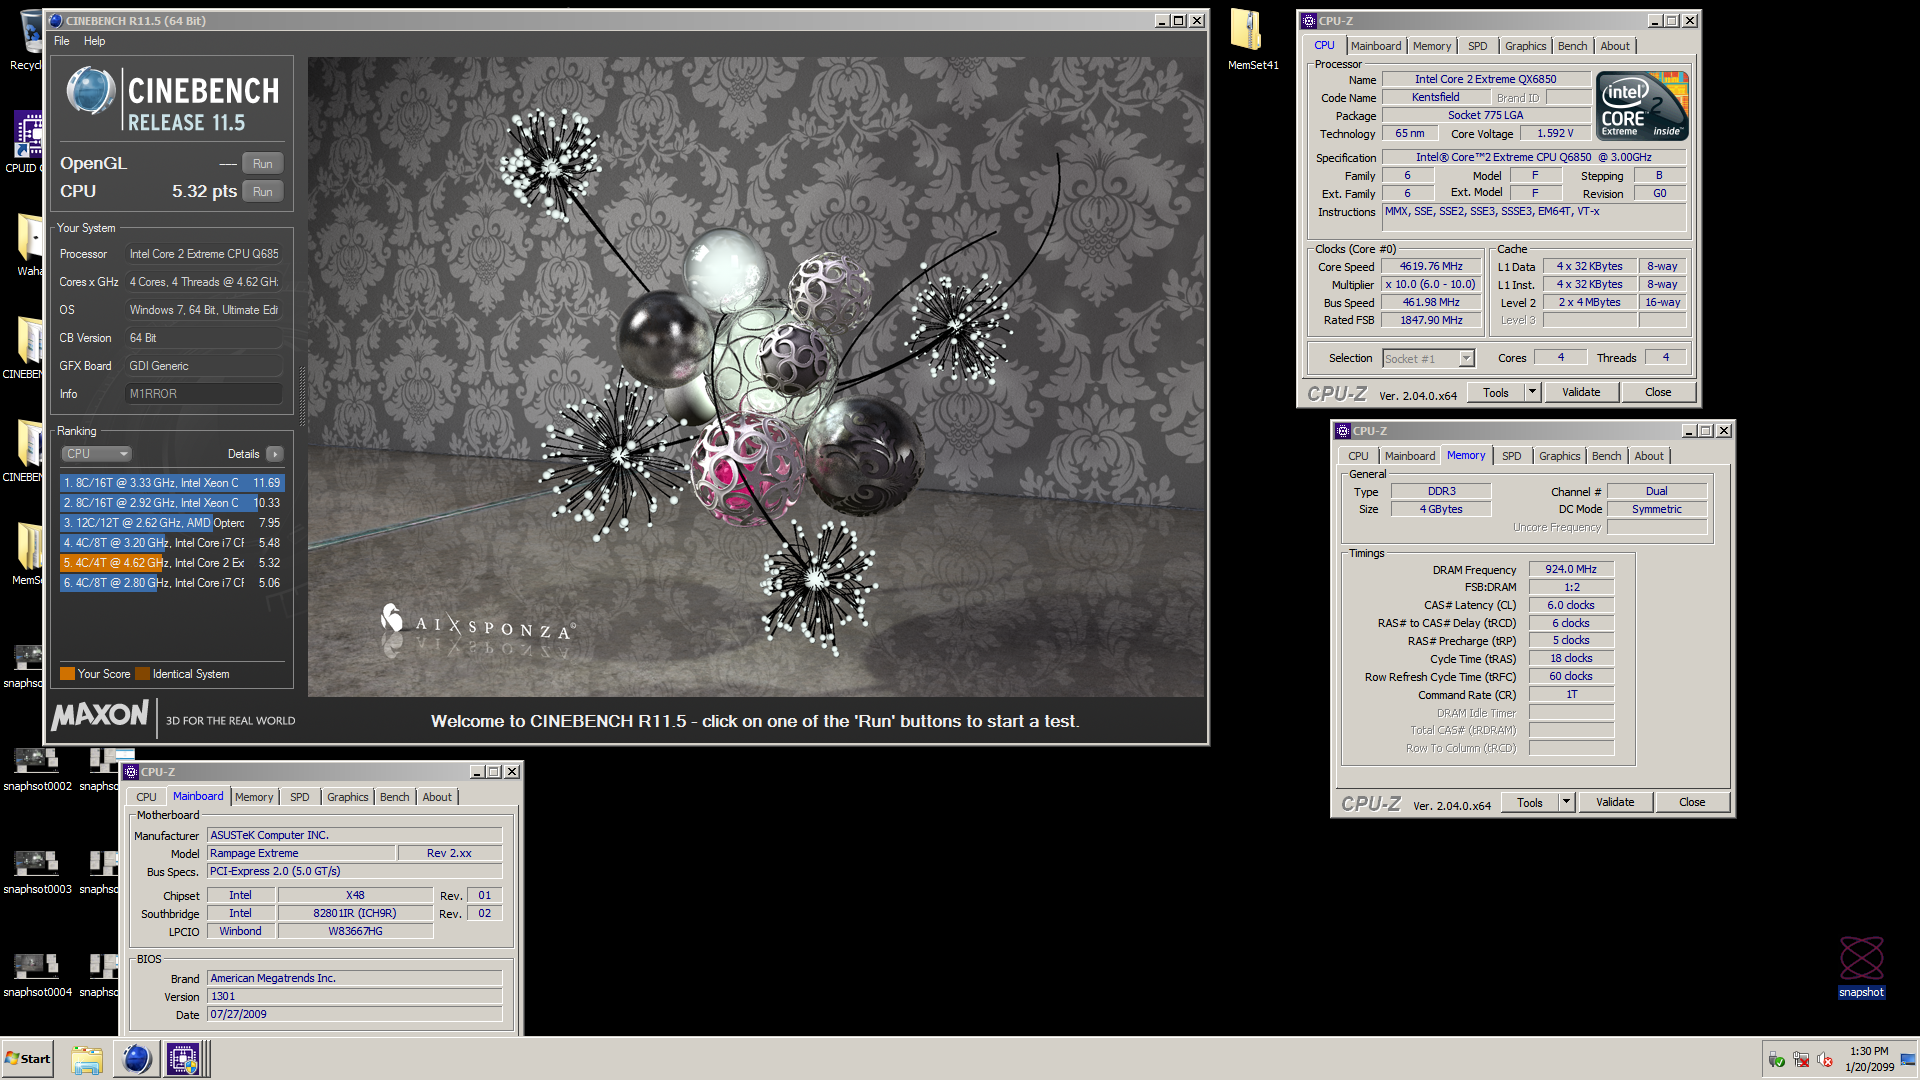Click the MAXON logo

(x=100, y=715)
